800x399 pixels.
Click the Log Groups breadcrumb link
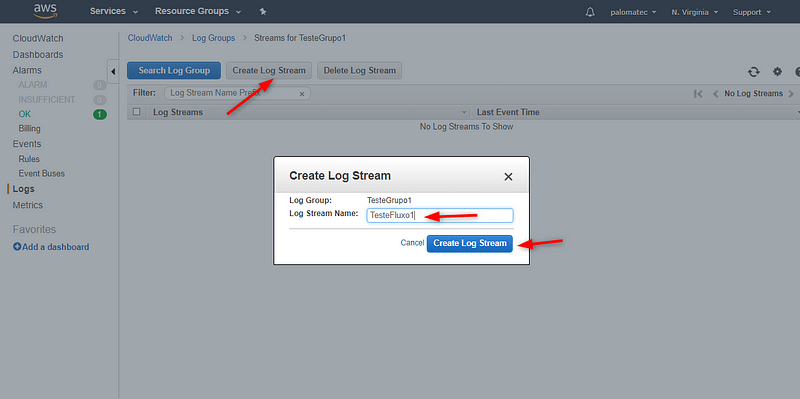(x=213, y=38)
